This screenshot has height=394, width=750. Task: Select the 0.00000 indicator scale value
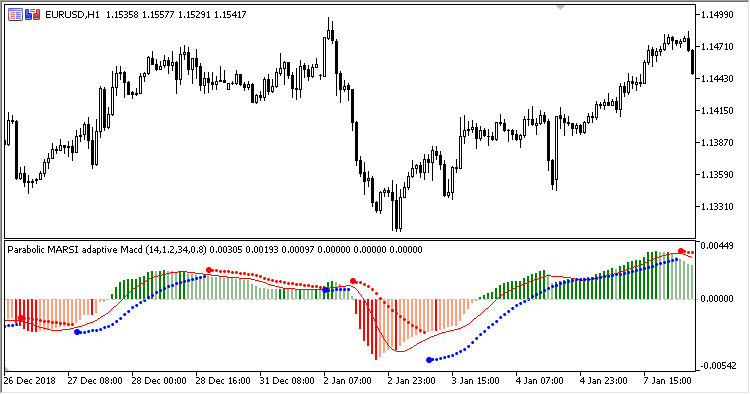pyautogui.click(x=717, y=299)
